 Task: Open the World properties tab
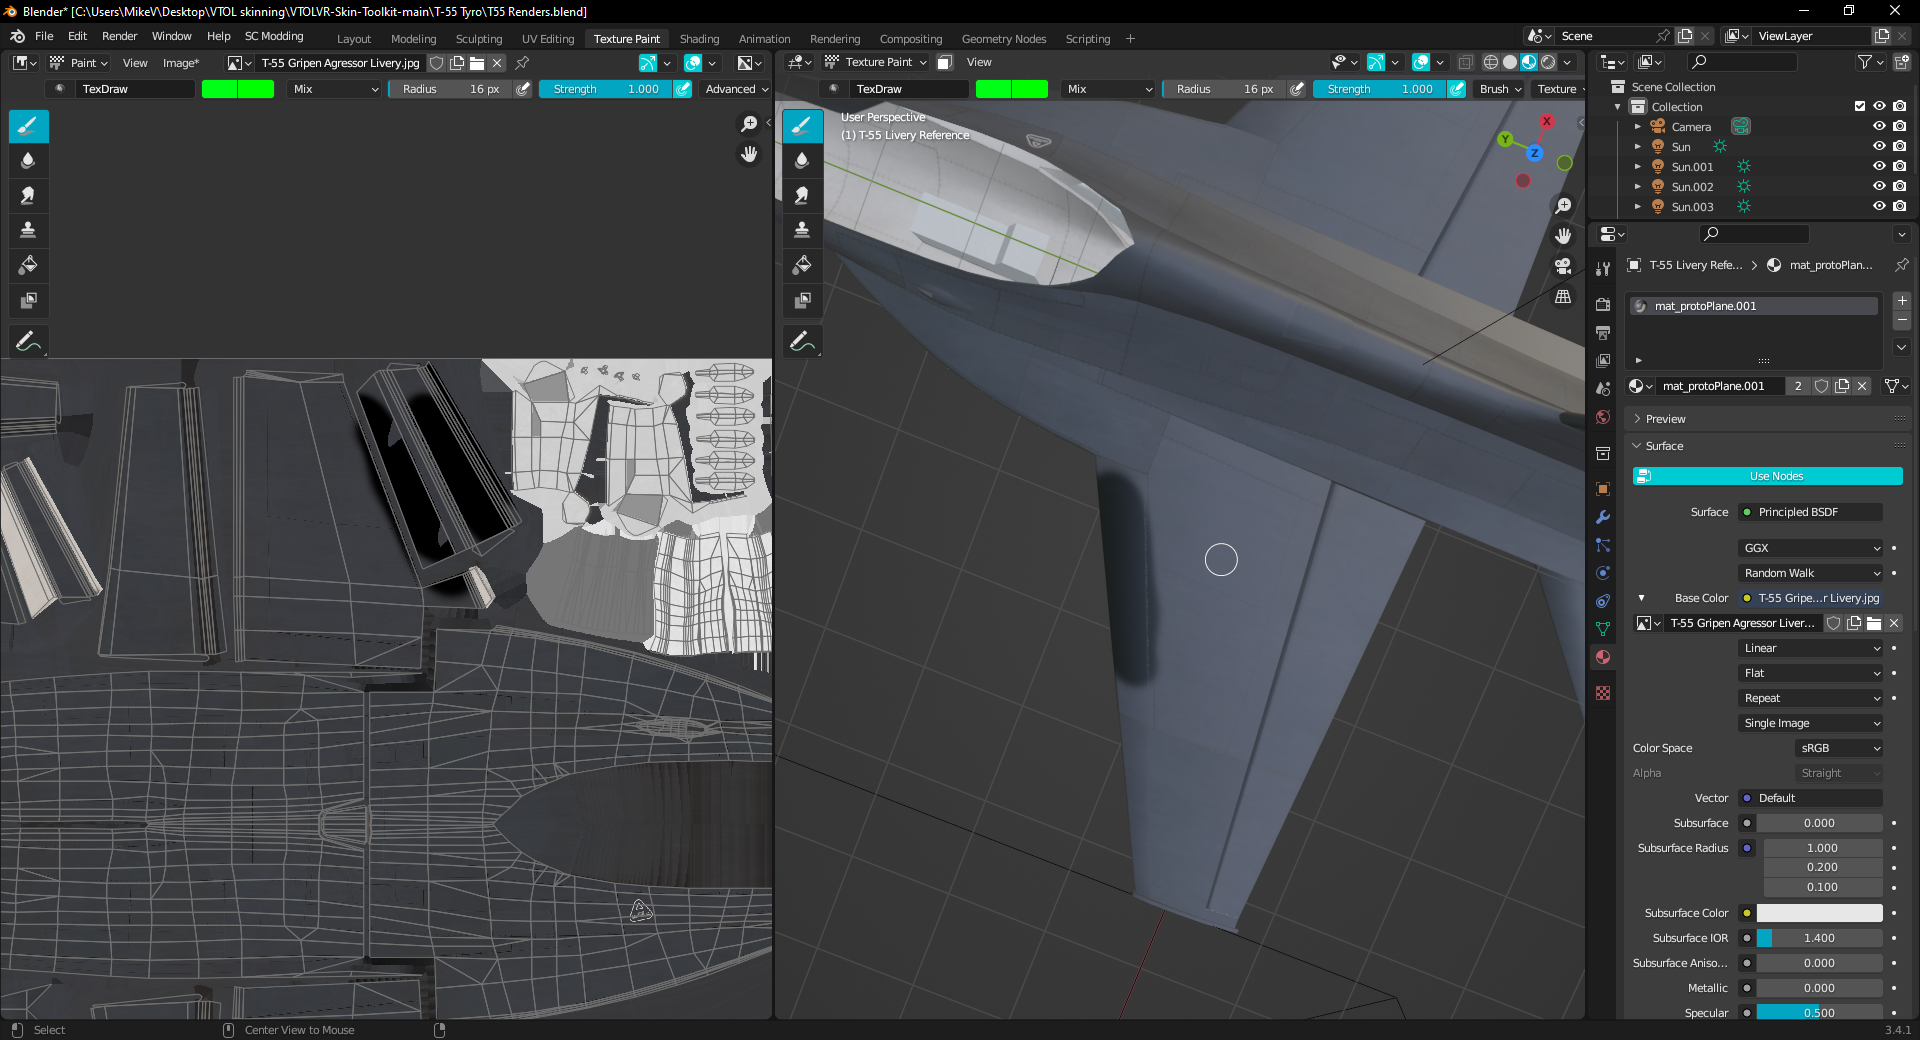[1603, 417]
